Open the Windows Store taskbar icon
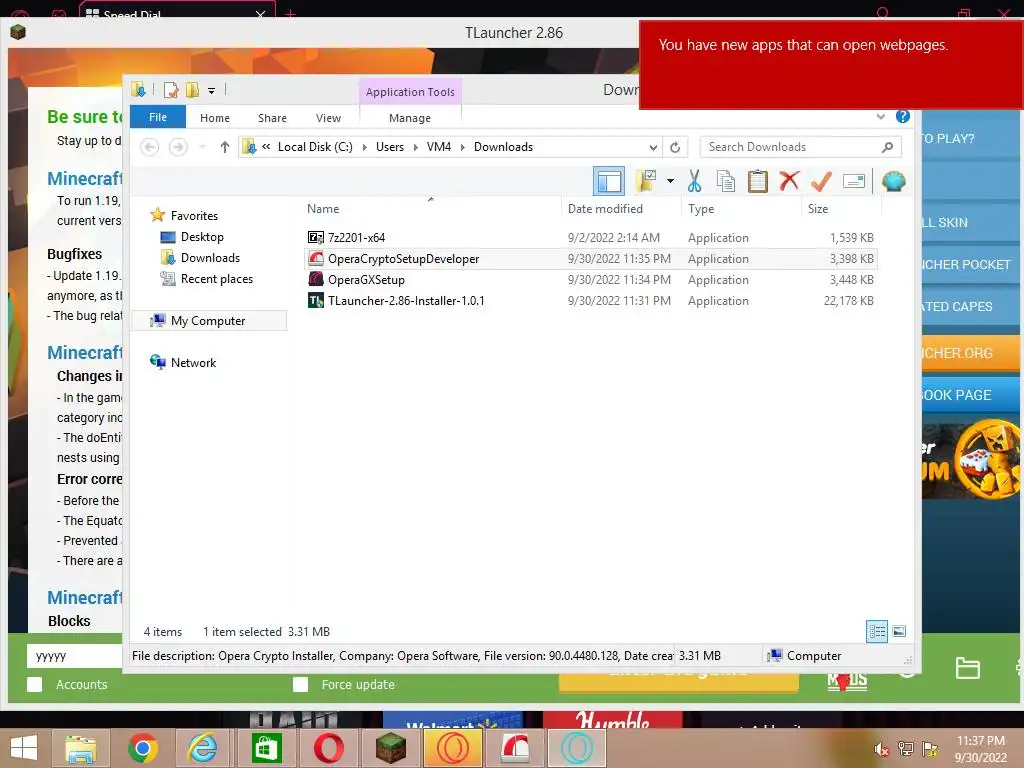The image size is (1024, 768). [265, 748]
